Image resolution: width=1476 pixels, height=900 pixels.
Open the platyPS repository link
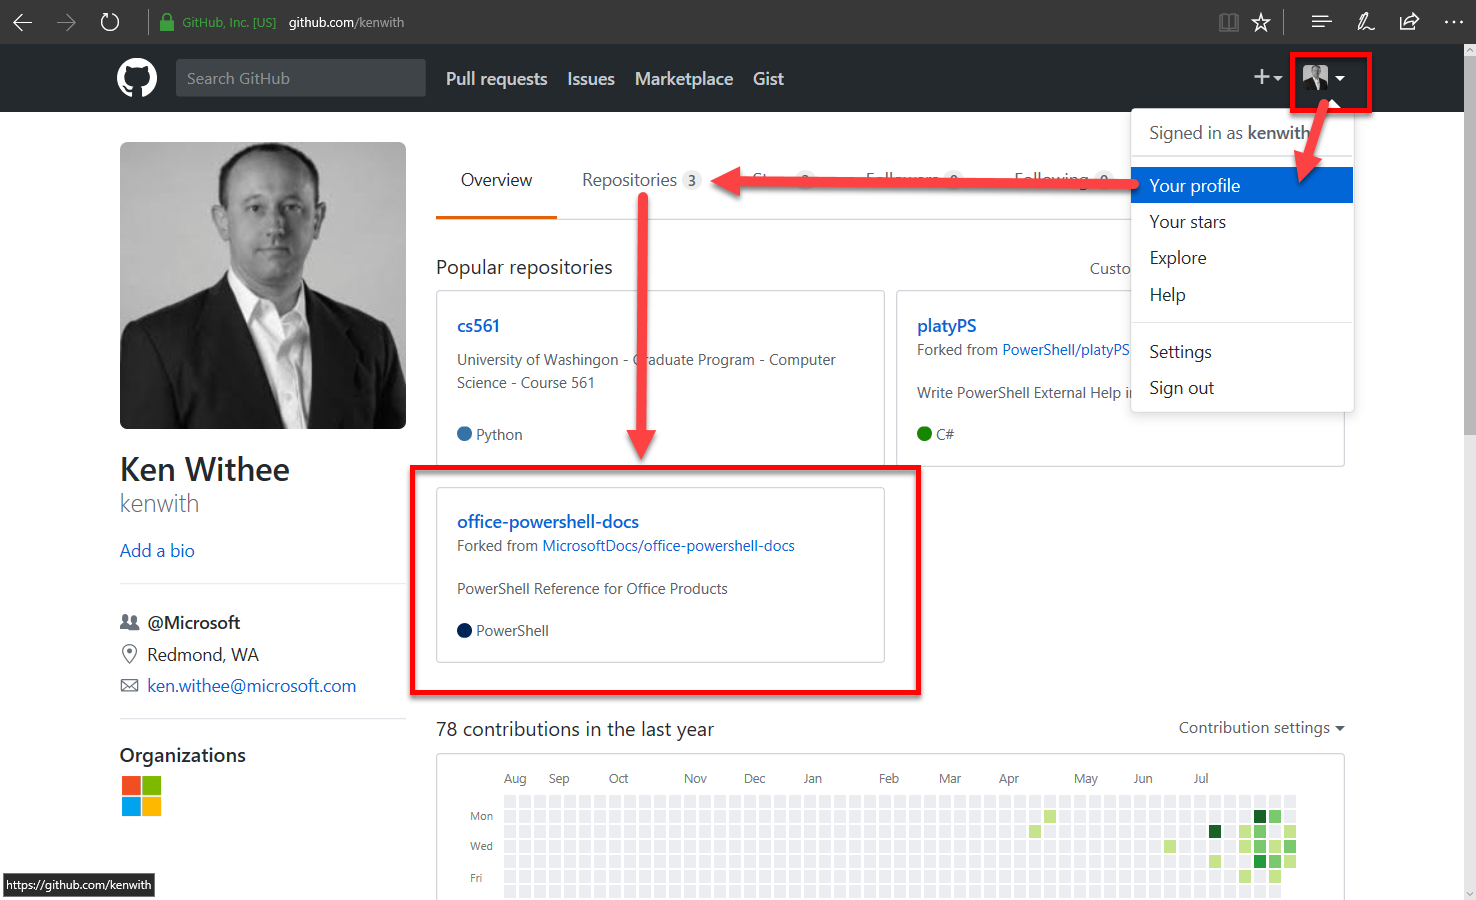[x=946, y=326]
